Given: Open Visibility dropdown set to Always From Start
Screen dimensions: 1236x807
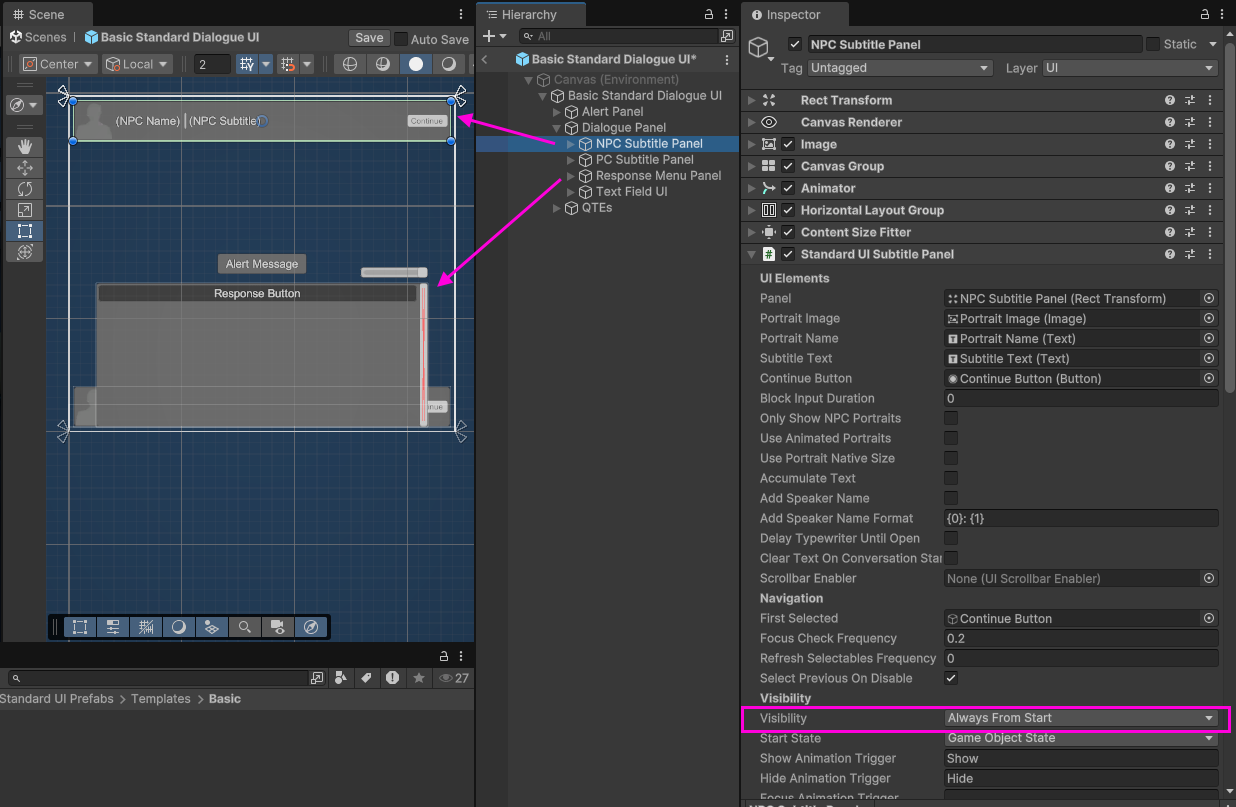Looking at the screenshot, I should [1081, 718].
